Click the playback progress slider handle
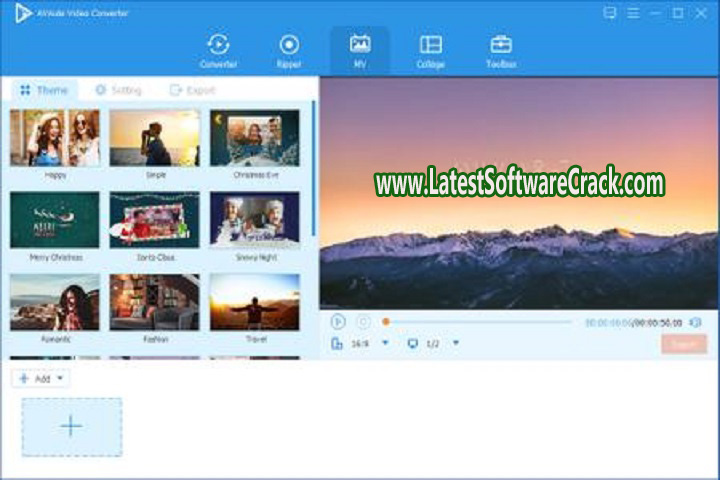Viewport: 720px width, 480px height. [386, 322]
